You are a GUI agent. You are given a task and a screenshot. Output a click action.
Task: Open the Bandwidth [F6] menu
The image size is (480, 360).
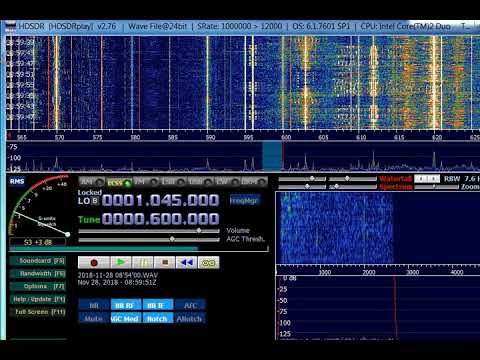pos(38,274)
